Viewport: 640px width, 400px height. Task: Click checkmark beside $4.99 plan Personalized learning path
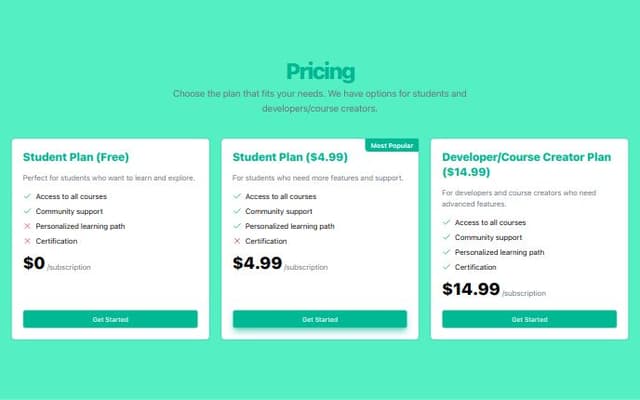(x=237, y=226)
